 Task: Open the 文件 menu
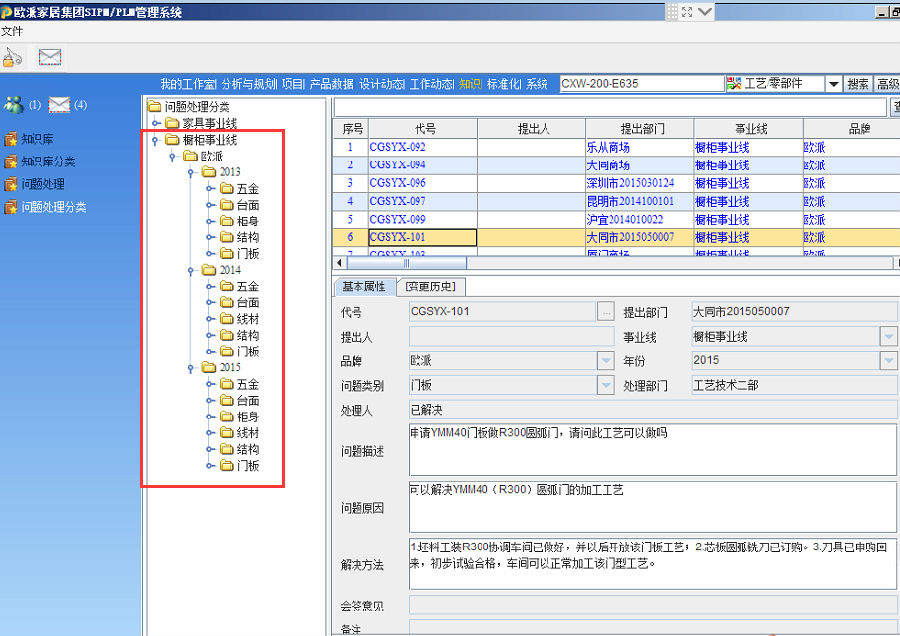(12, 31)
